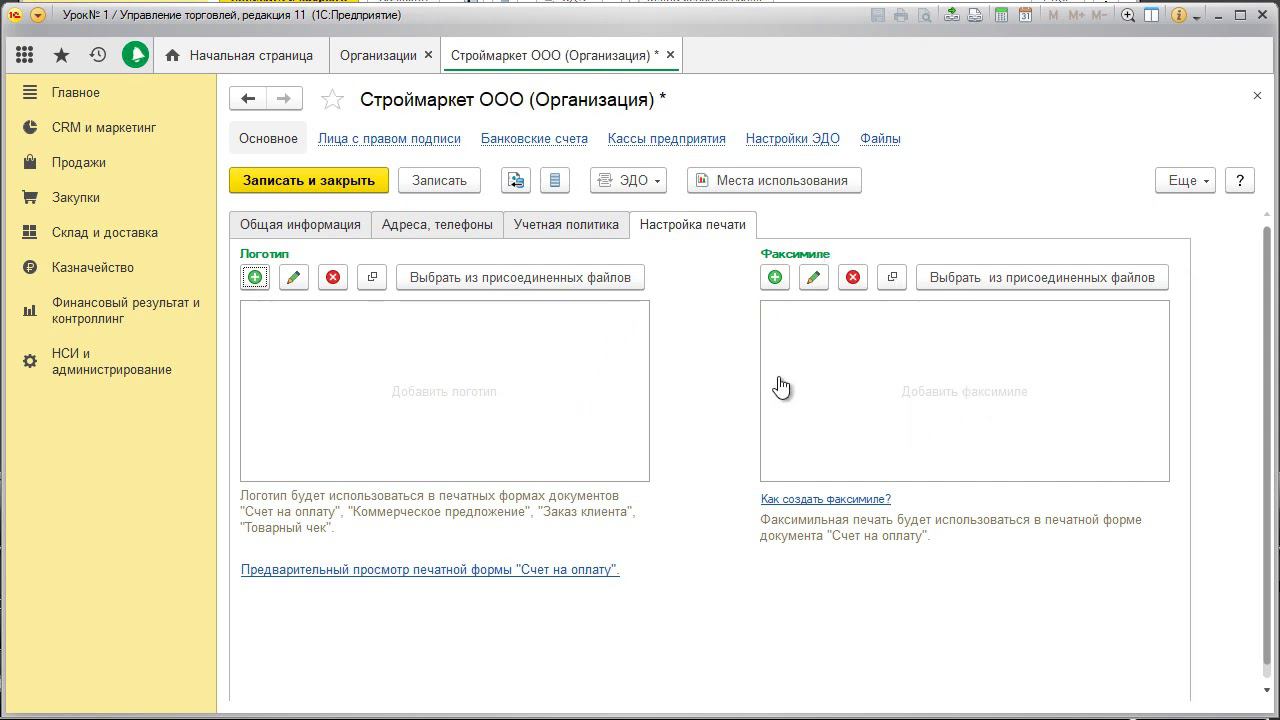Open notifications bell icon
The width and height of the screenshot is (1280, 720).
click(135, 55)
